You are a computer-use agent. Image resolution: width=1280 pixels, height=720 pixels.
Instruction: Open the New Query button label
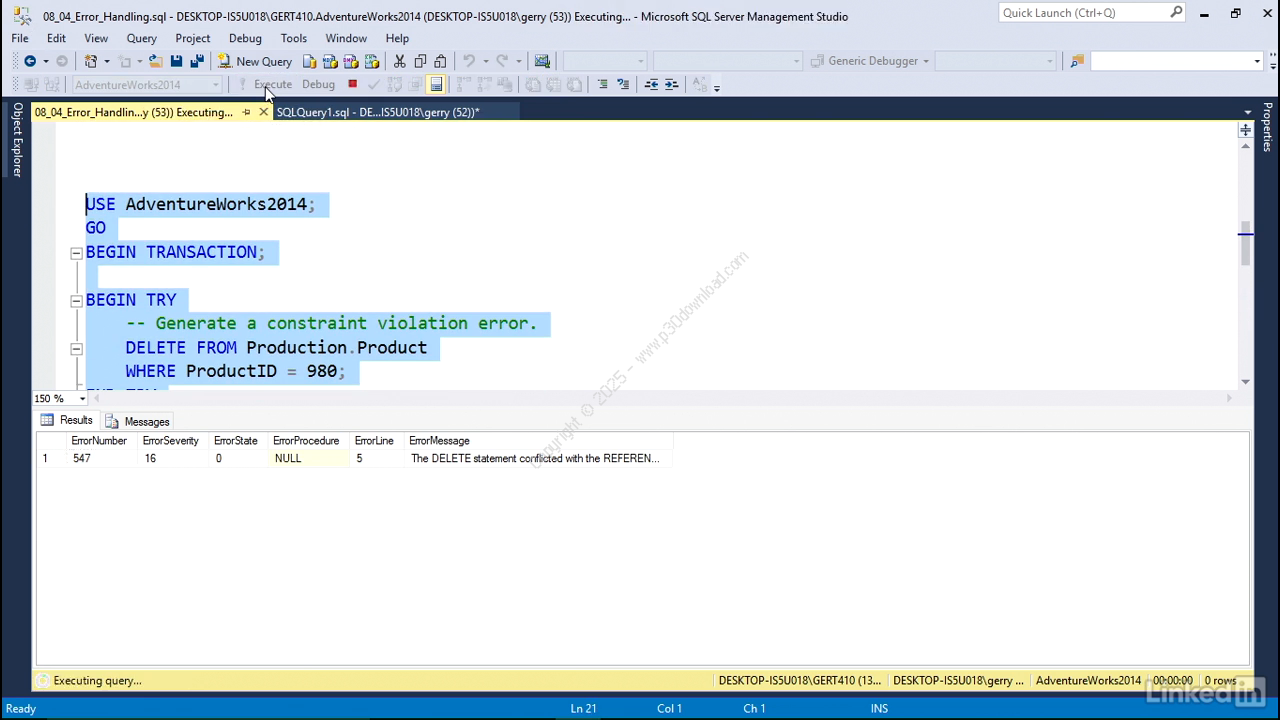click(264, 61)
